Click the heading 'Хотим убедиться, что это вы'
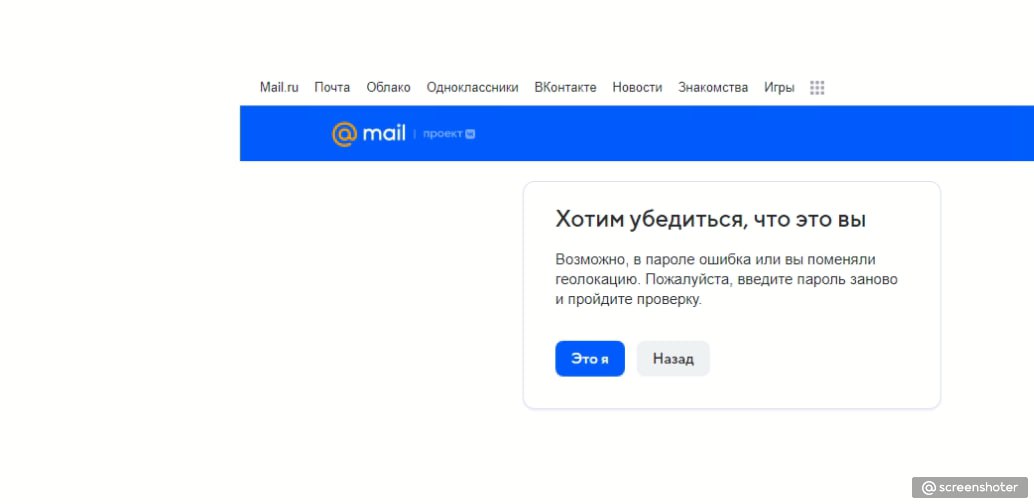The image size is (1034, 504). pyautogui.click(x=710, y=219)
